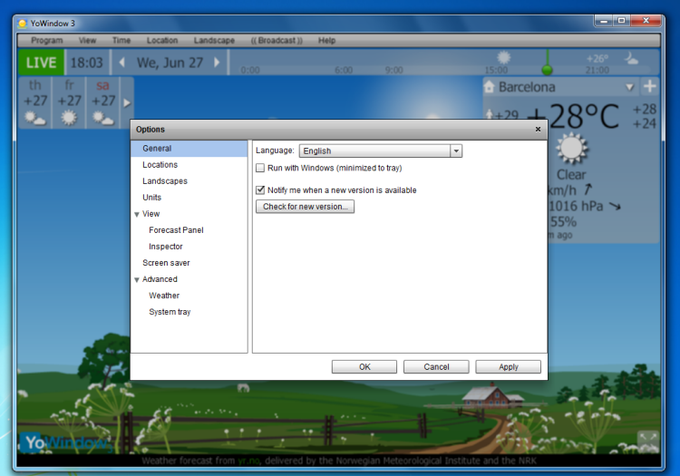Select Saturday forecast tile
Screen dimensions: 680x476
(x=103, y=103)
